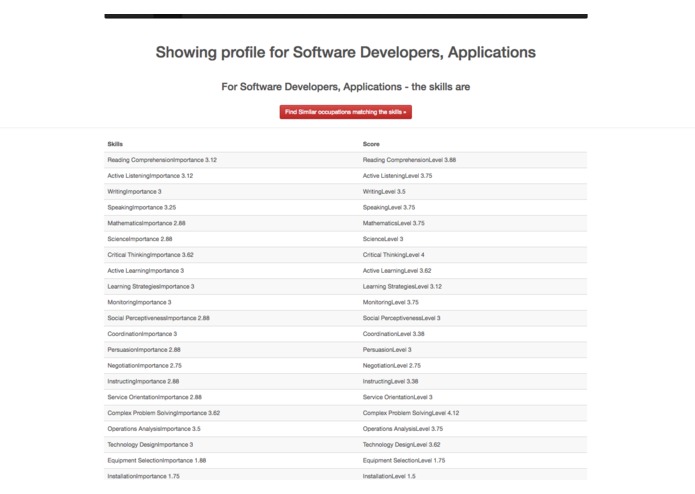Click Service OrientationLevel 3 cell

(398, 397)
